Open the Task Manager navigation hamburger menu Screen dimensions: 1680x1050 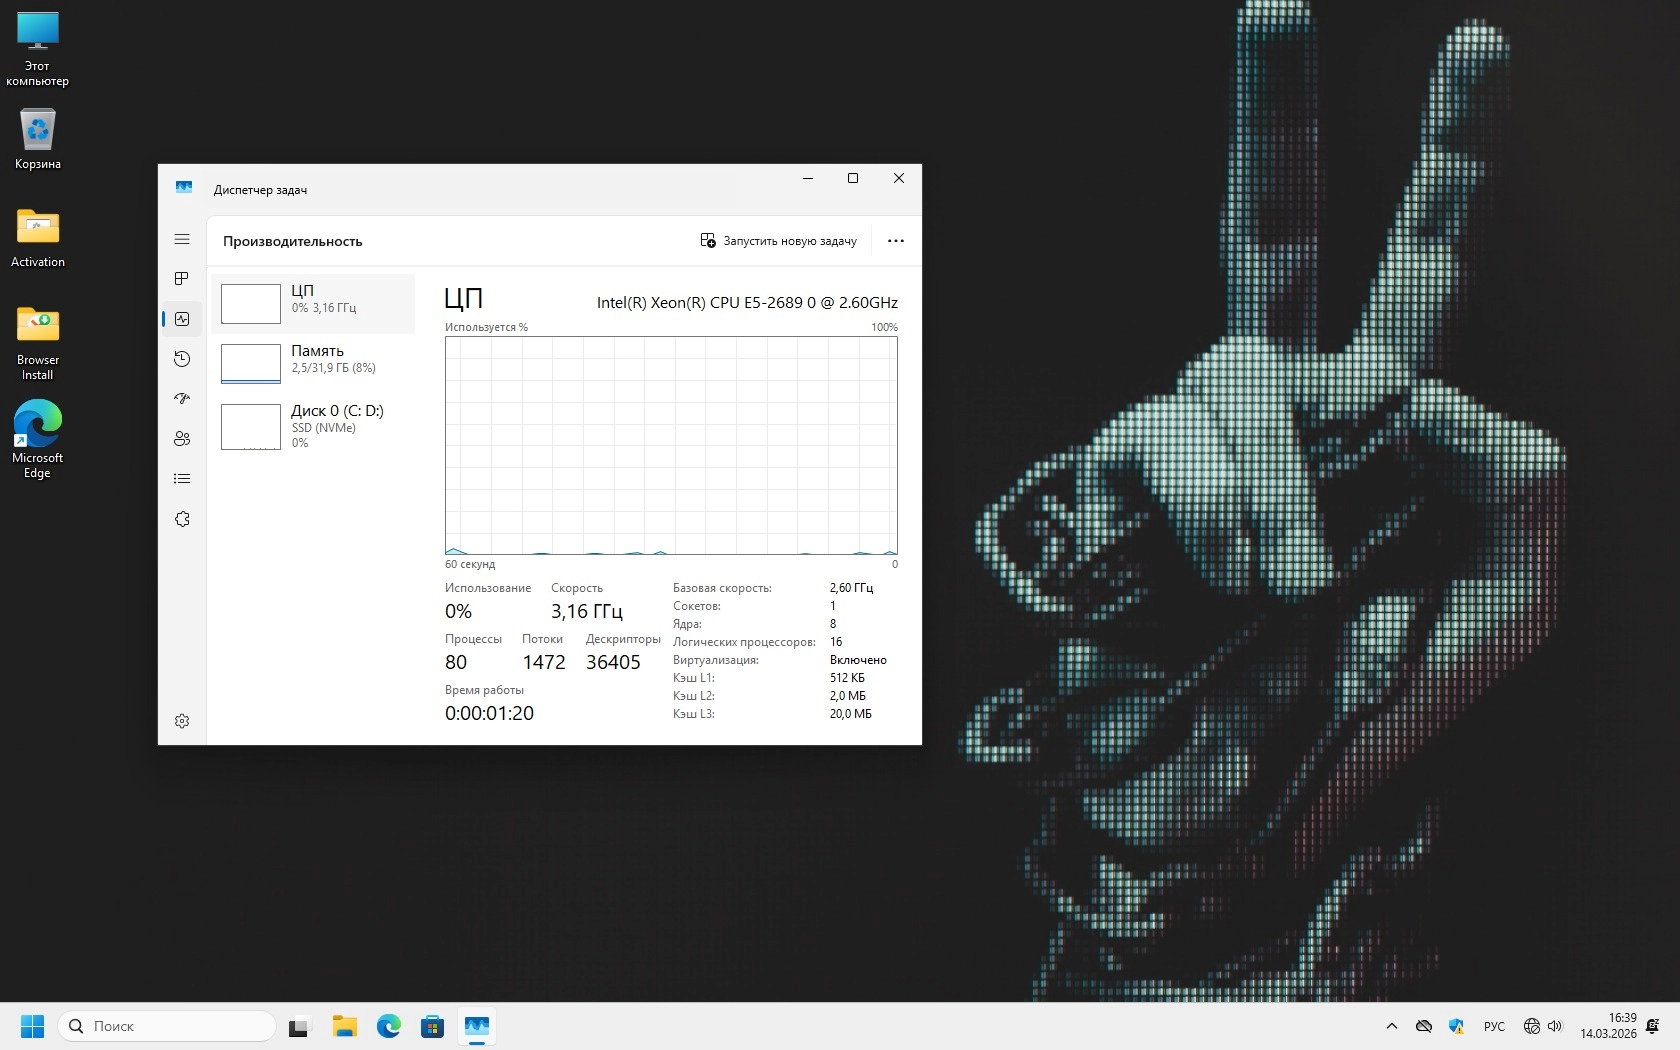[x=182, y=239]
